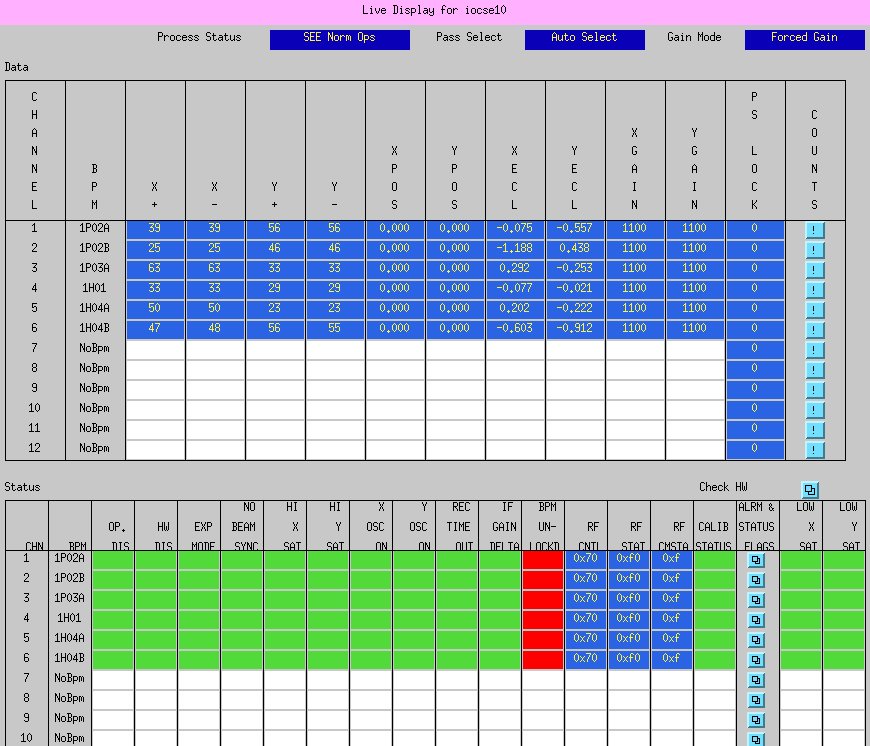Open alarm & status flags for status row 10 NoBpm
The image size is (870, 746).
coord(756,739)
